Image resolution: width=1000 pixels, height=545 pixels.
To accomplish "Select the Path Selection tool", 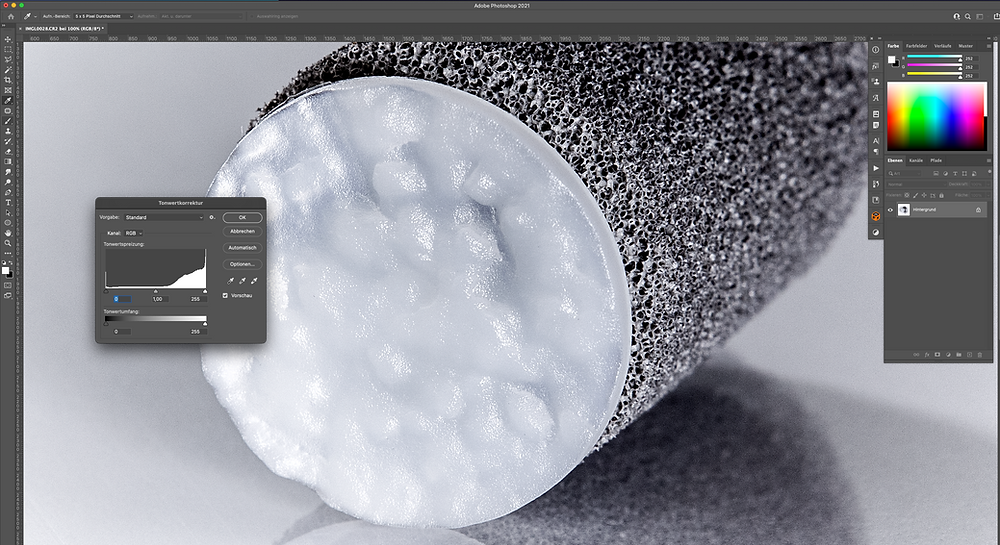I will (8, 212).
